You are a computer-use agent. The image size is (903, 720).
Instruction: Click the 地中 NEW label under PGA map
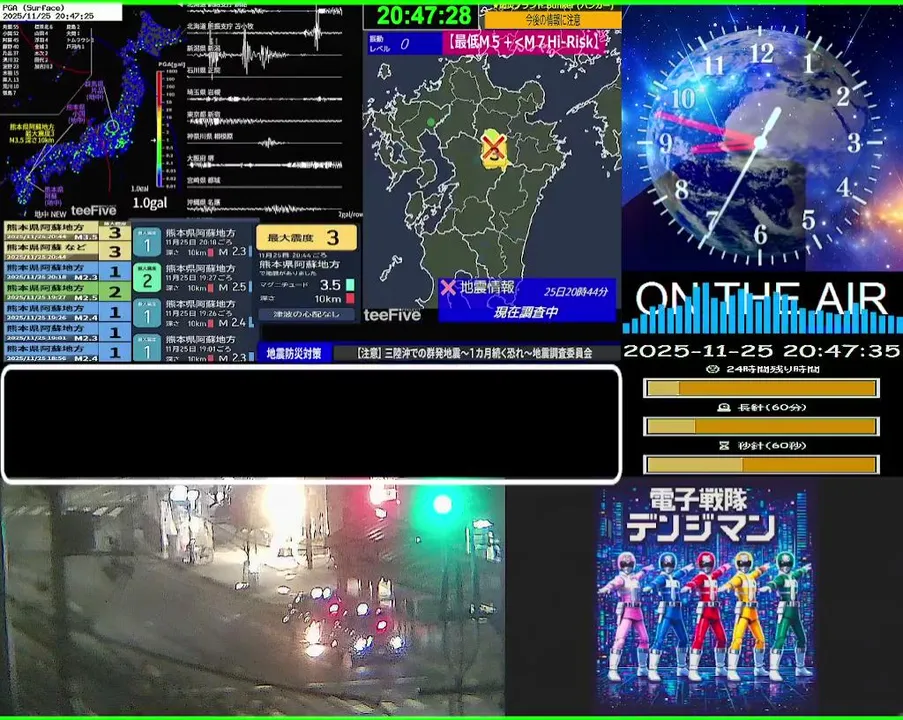(50, 213)
